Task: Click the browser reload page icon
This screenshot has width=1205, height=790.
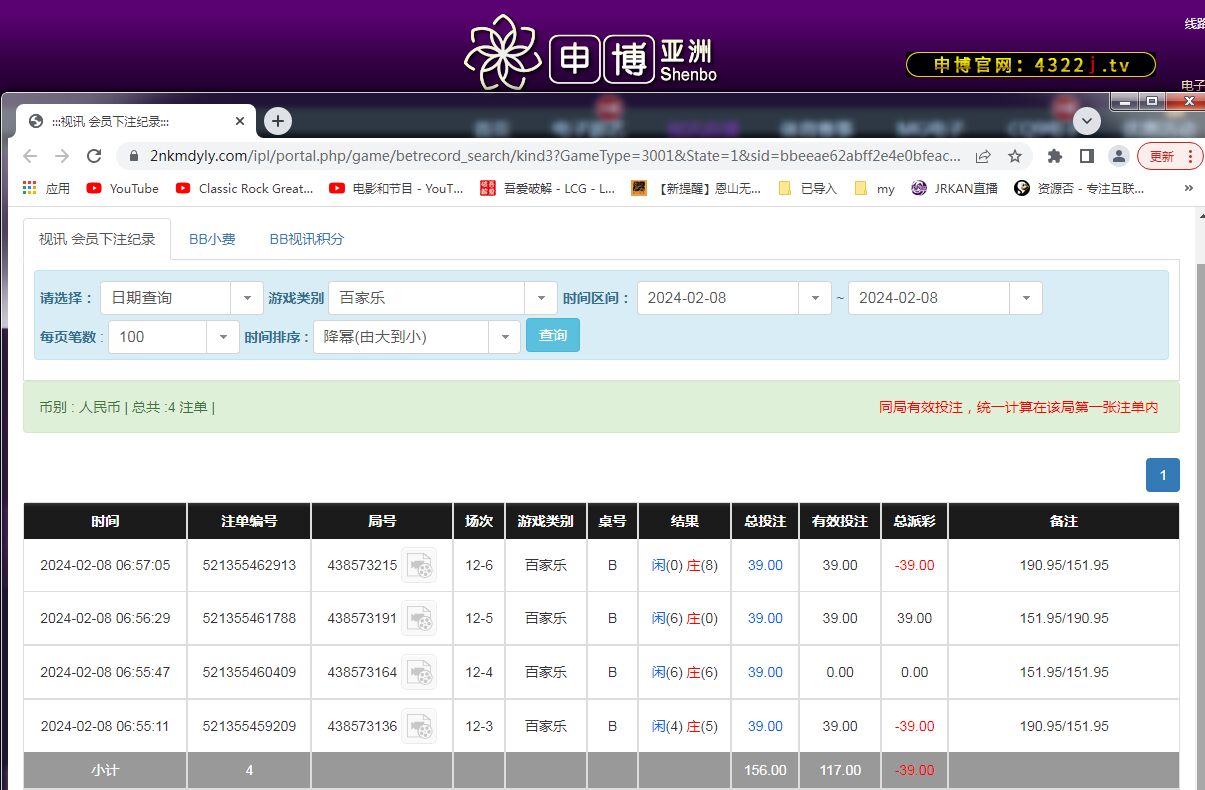Action: tap(94, 156)
